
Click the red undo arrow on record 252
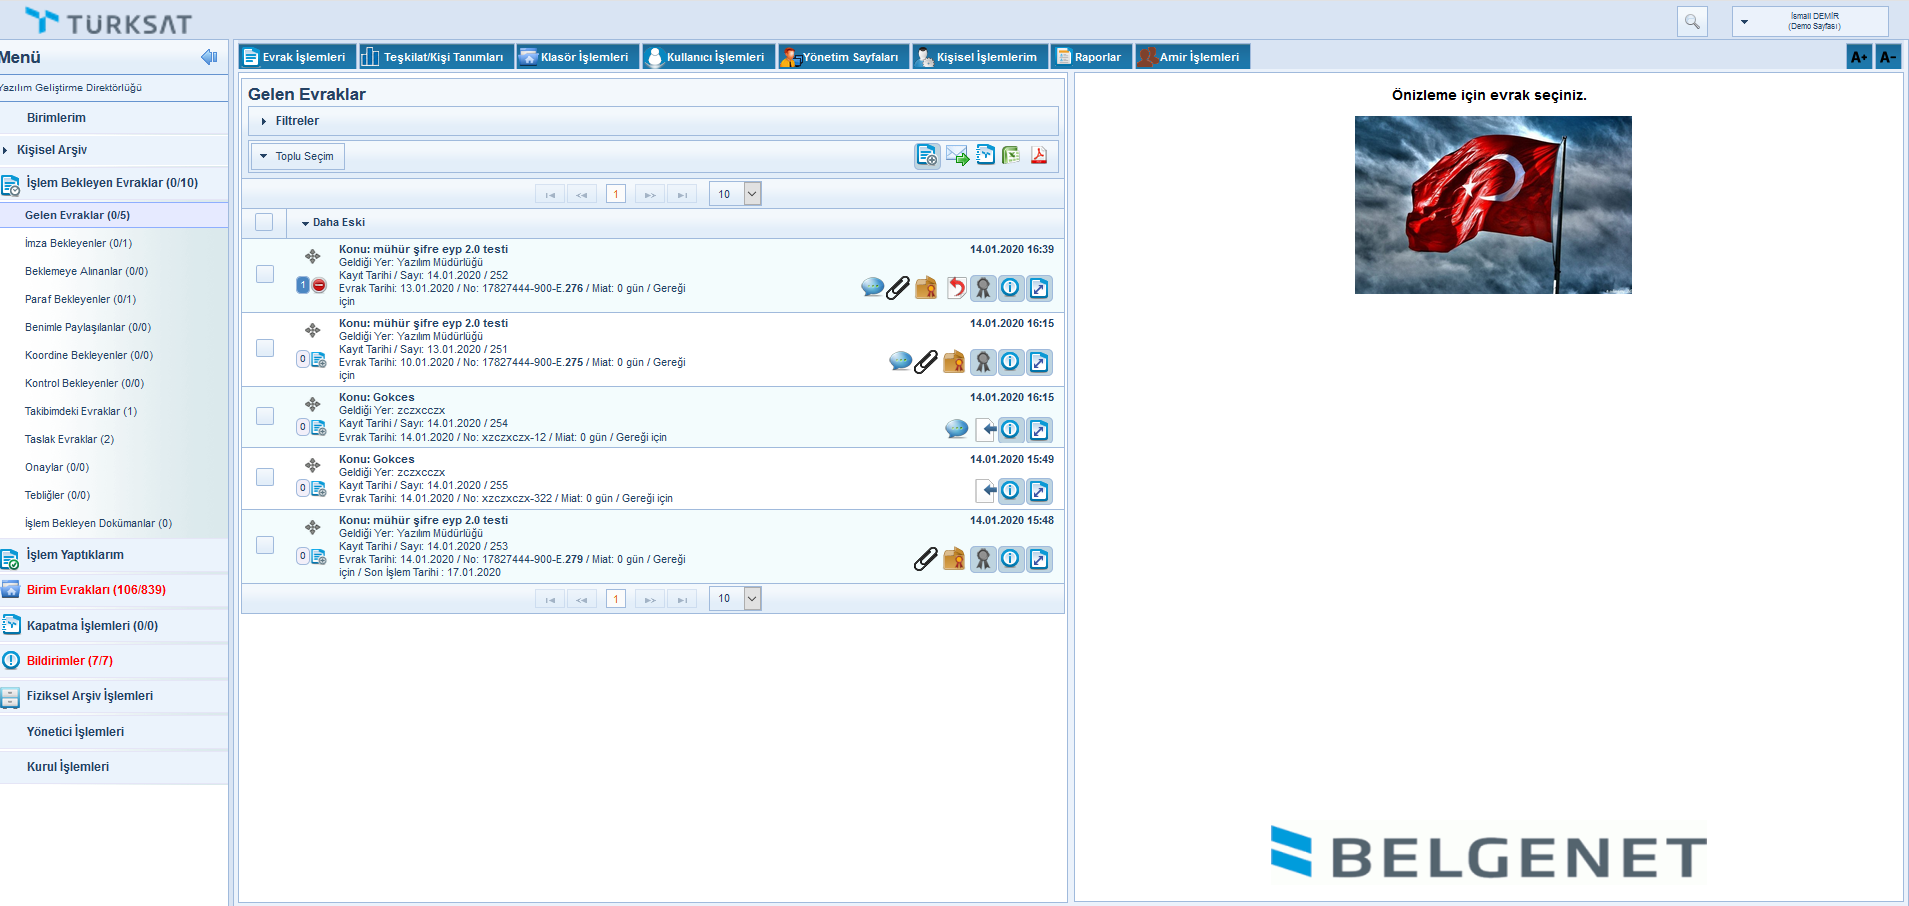[956, 288]
